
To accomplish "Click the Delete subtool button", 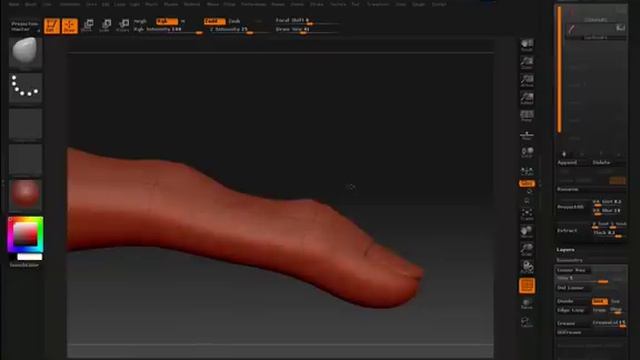I will 602,162.
